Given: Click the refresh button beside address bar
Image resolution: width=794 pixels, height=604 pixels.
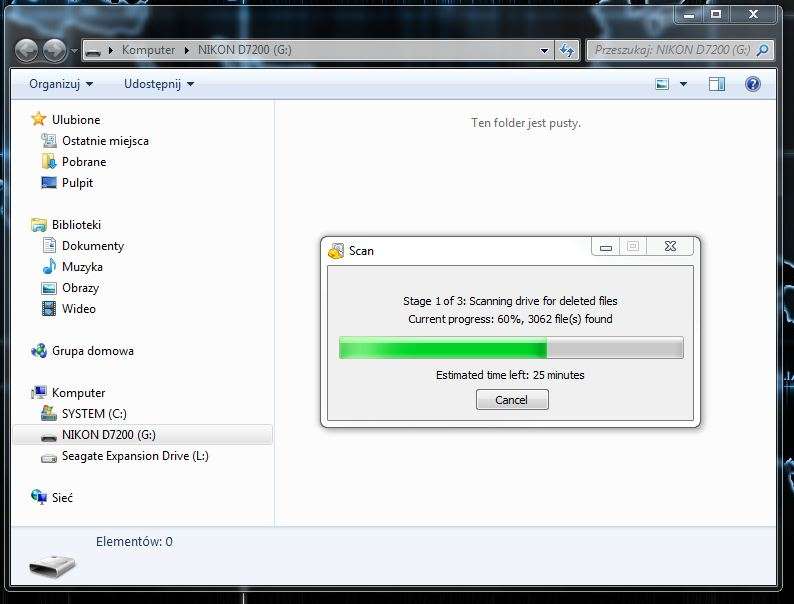Looking at the screenshot, I should tap(567, 50).
